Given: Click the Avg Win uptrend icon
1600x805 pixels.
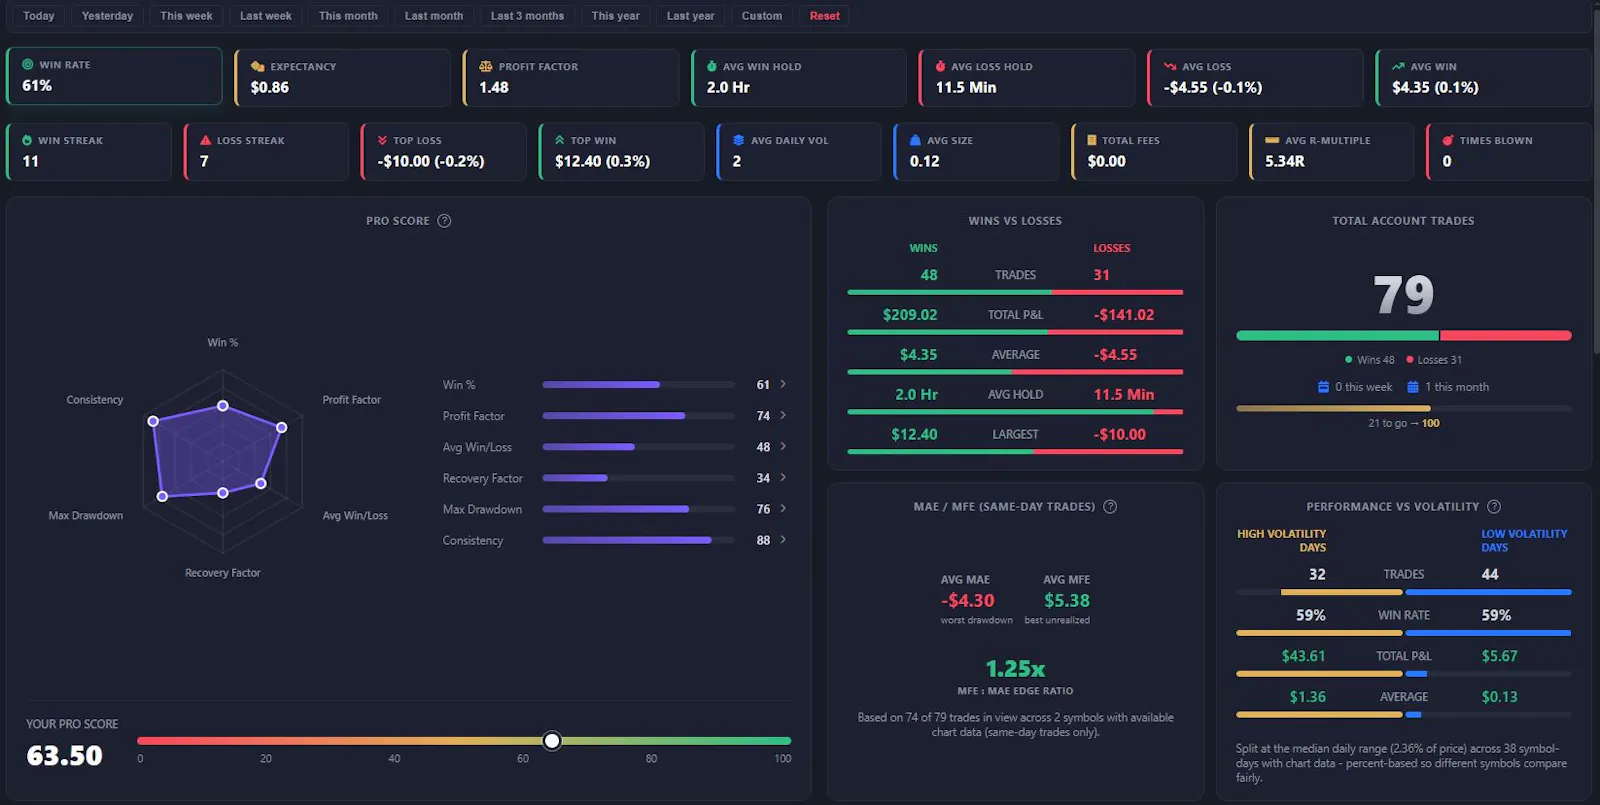Looking at the screenshot, I should pos(1398,66).
